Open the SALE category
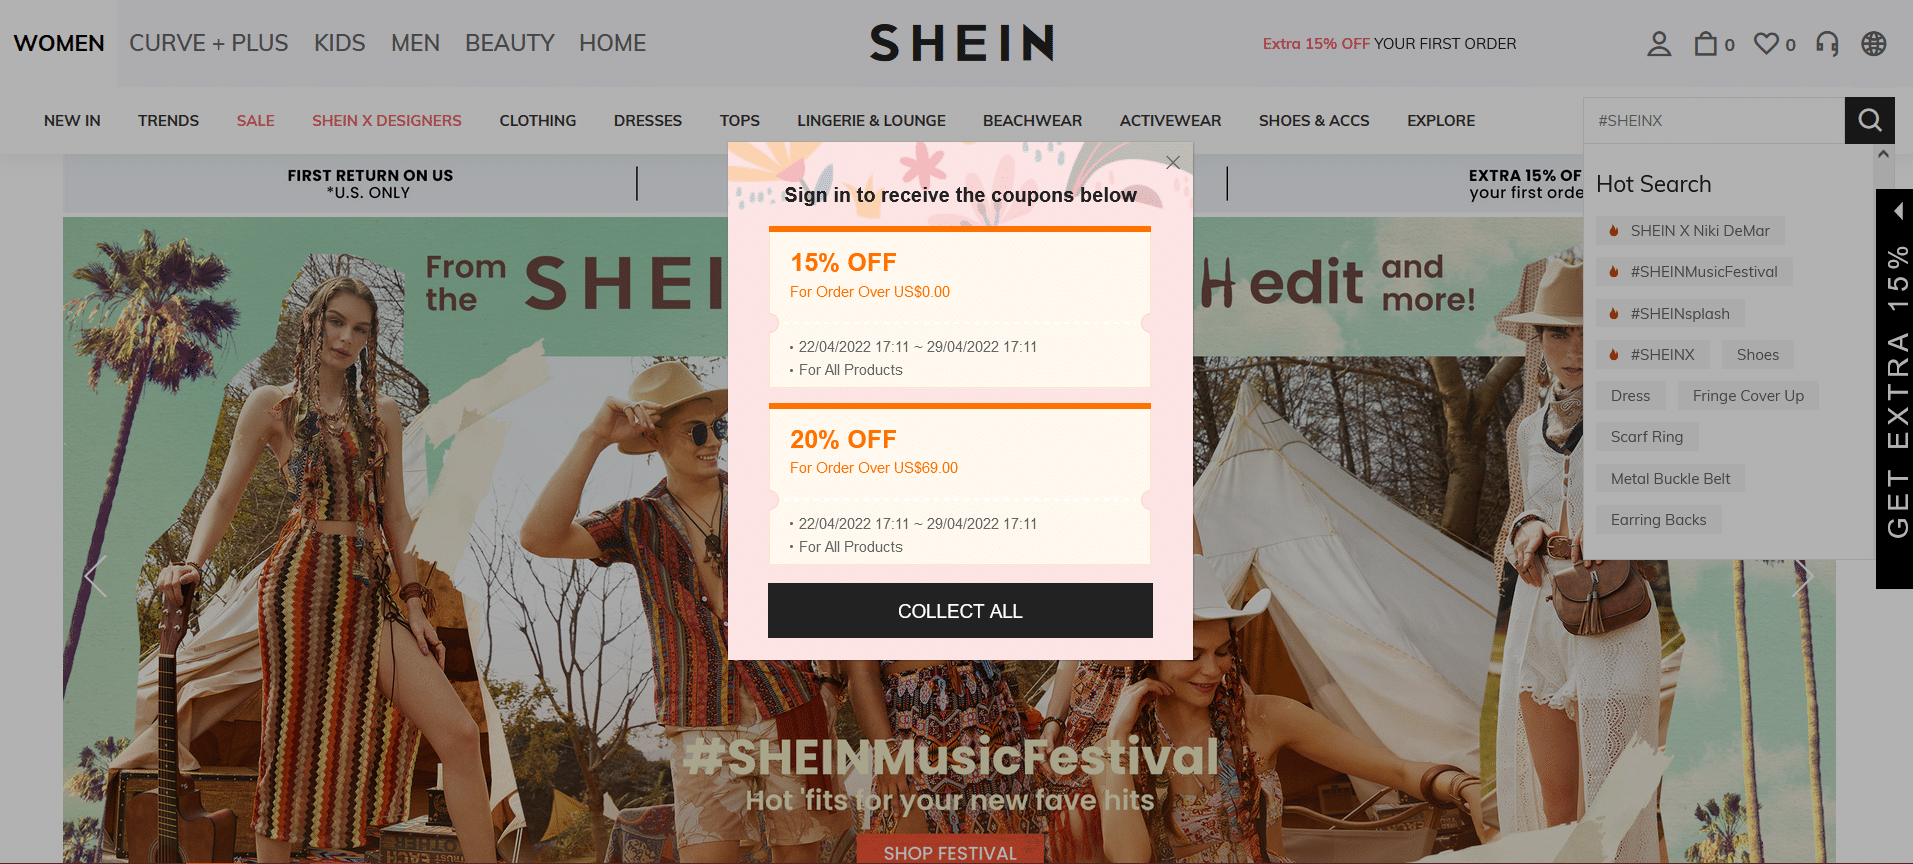1913x864 pixels. tap(256, 121)
